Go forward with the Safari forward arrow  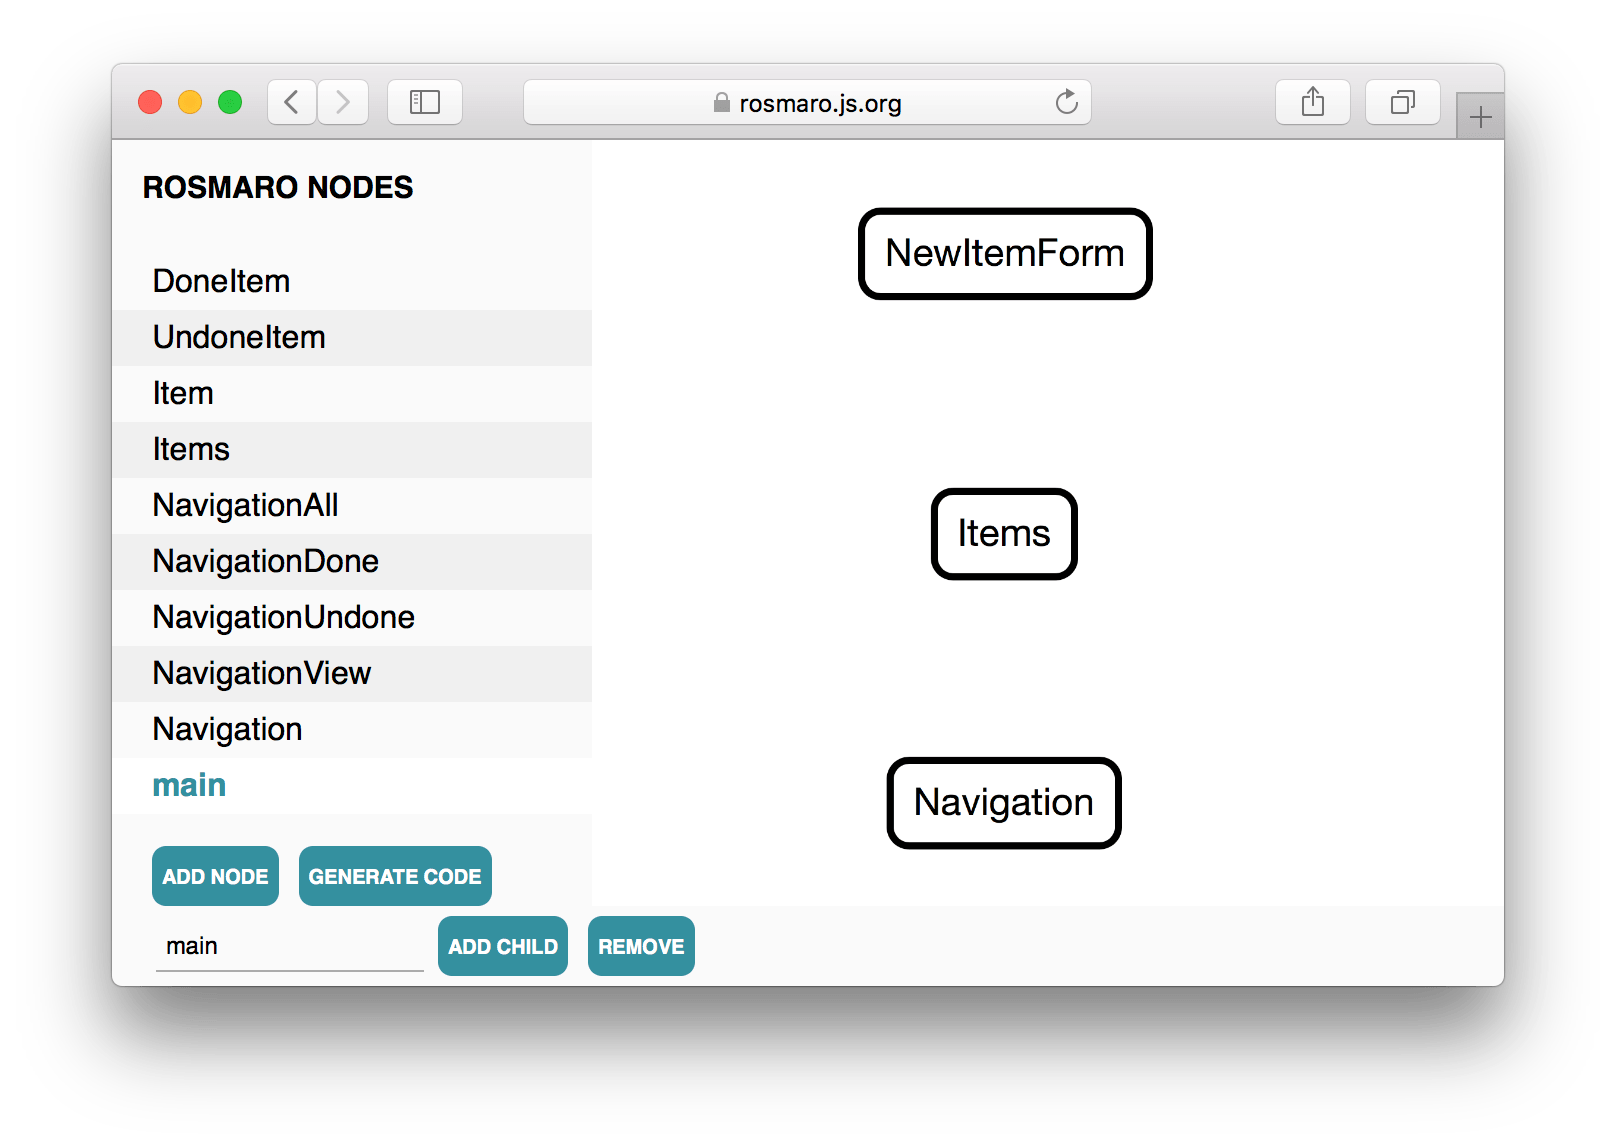(343, 102)
